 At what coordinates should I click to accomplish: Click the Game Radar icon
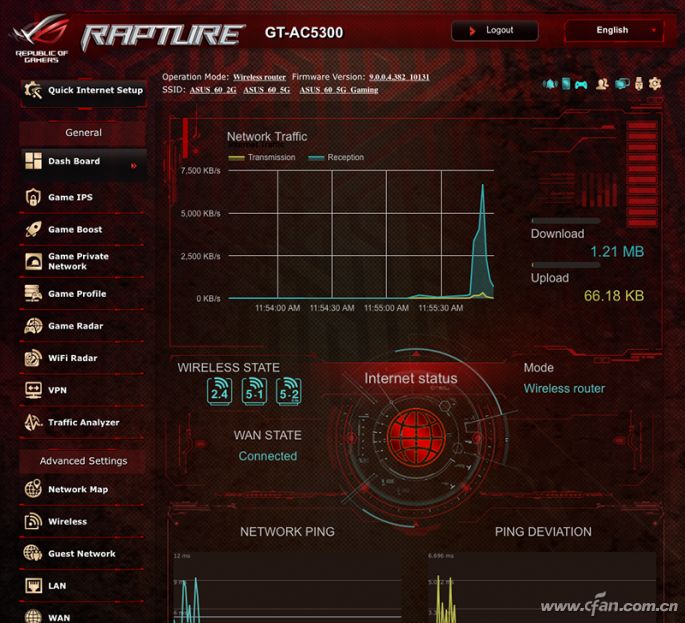33,326
